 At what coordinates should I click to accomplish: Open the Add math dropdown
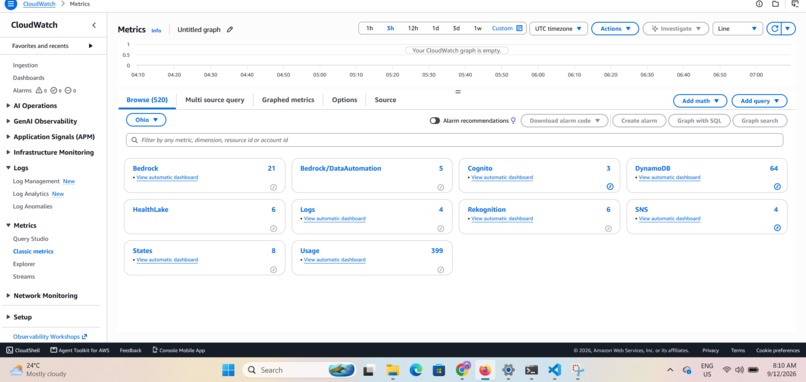pyautogui.click(x=700, y=101)
